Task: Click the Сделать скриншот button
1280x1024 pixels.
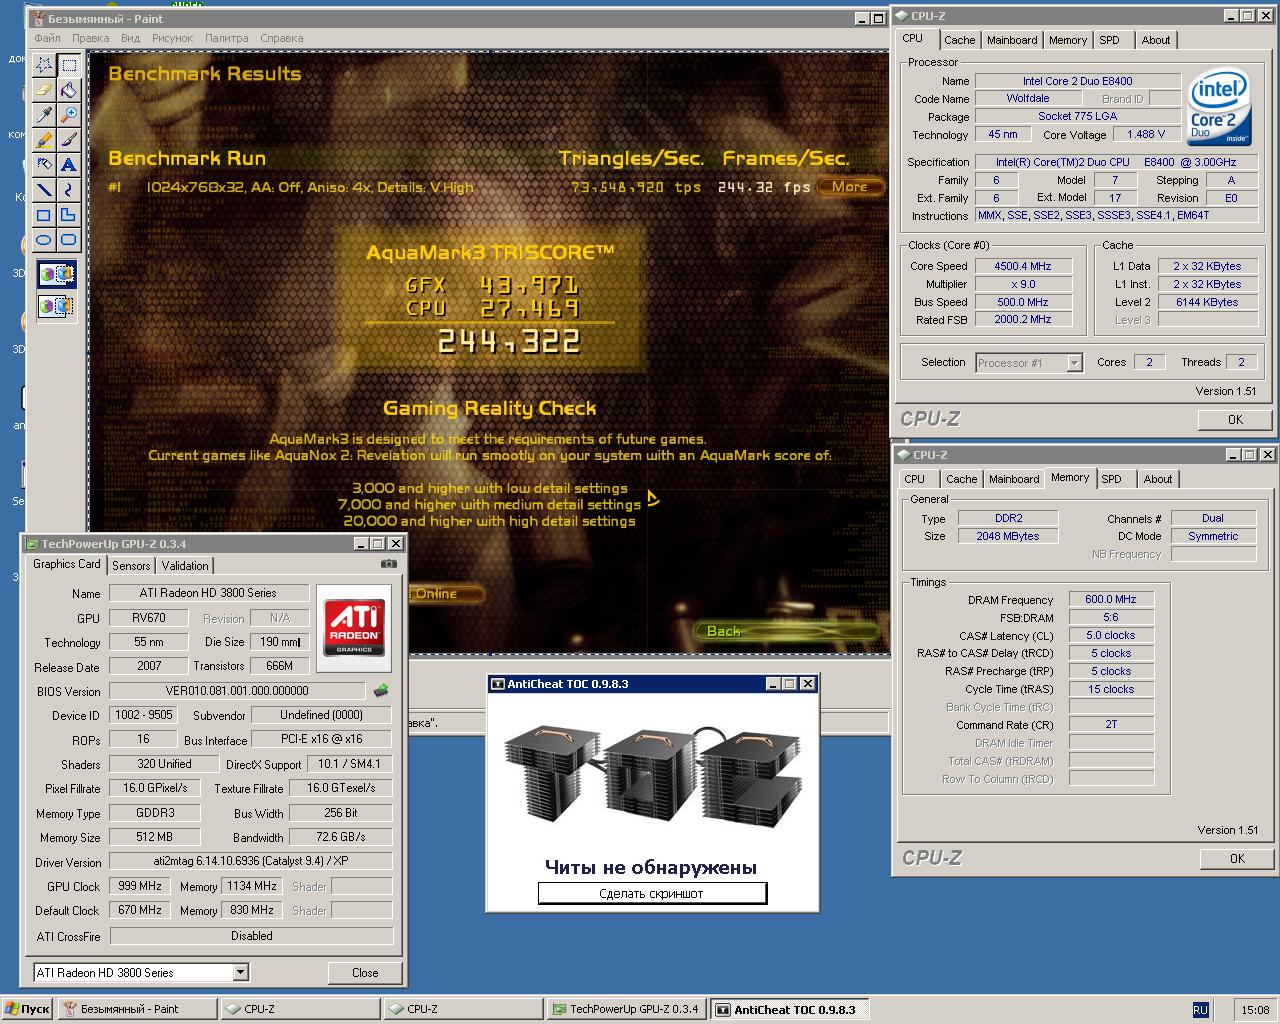Action: pos(652,893)
